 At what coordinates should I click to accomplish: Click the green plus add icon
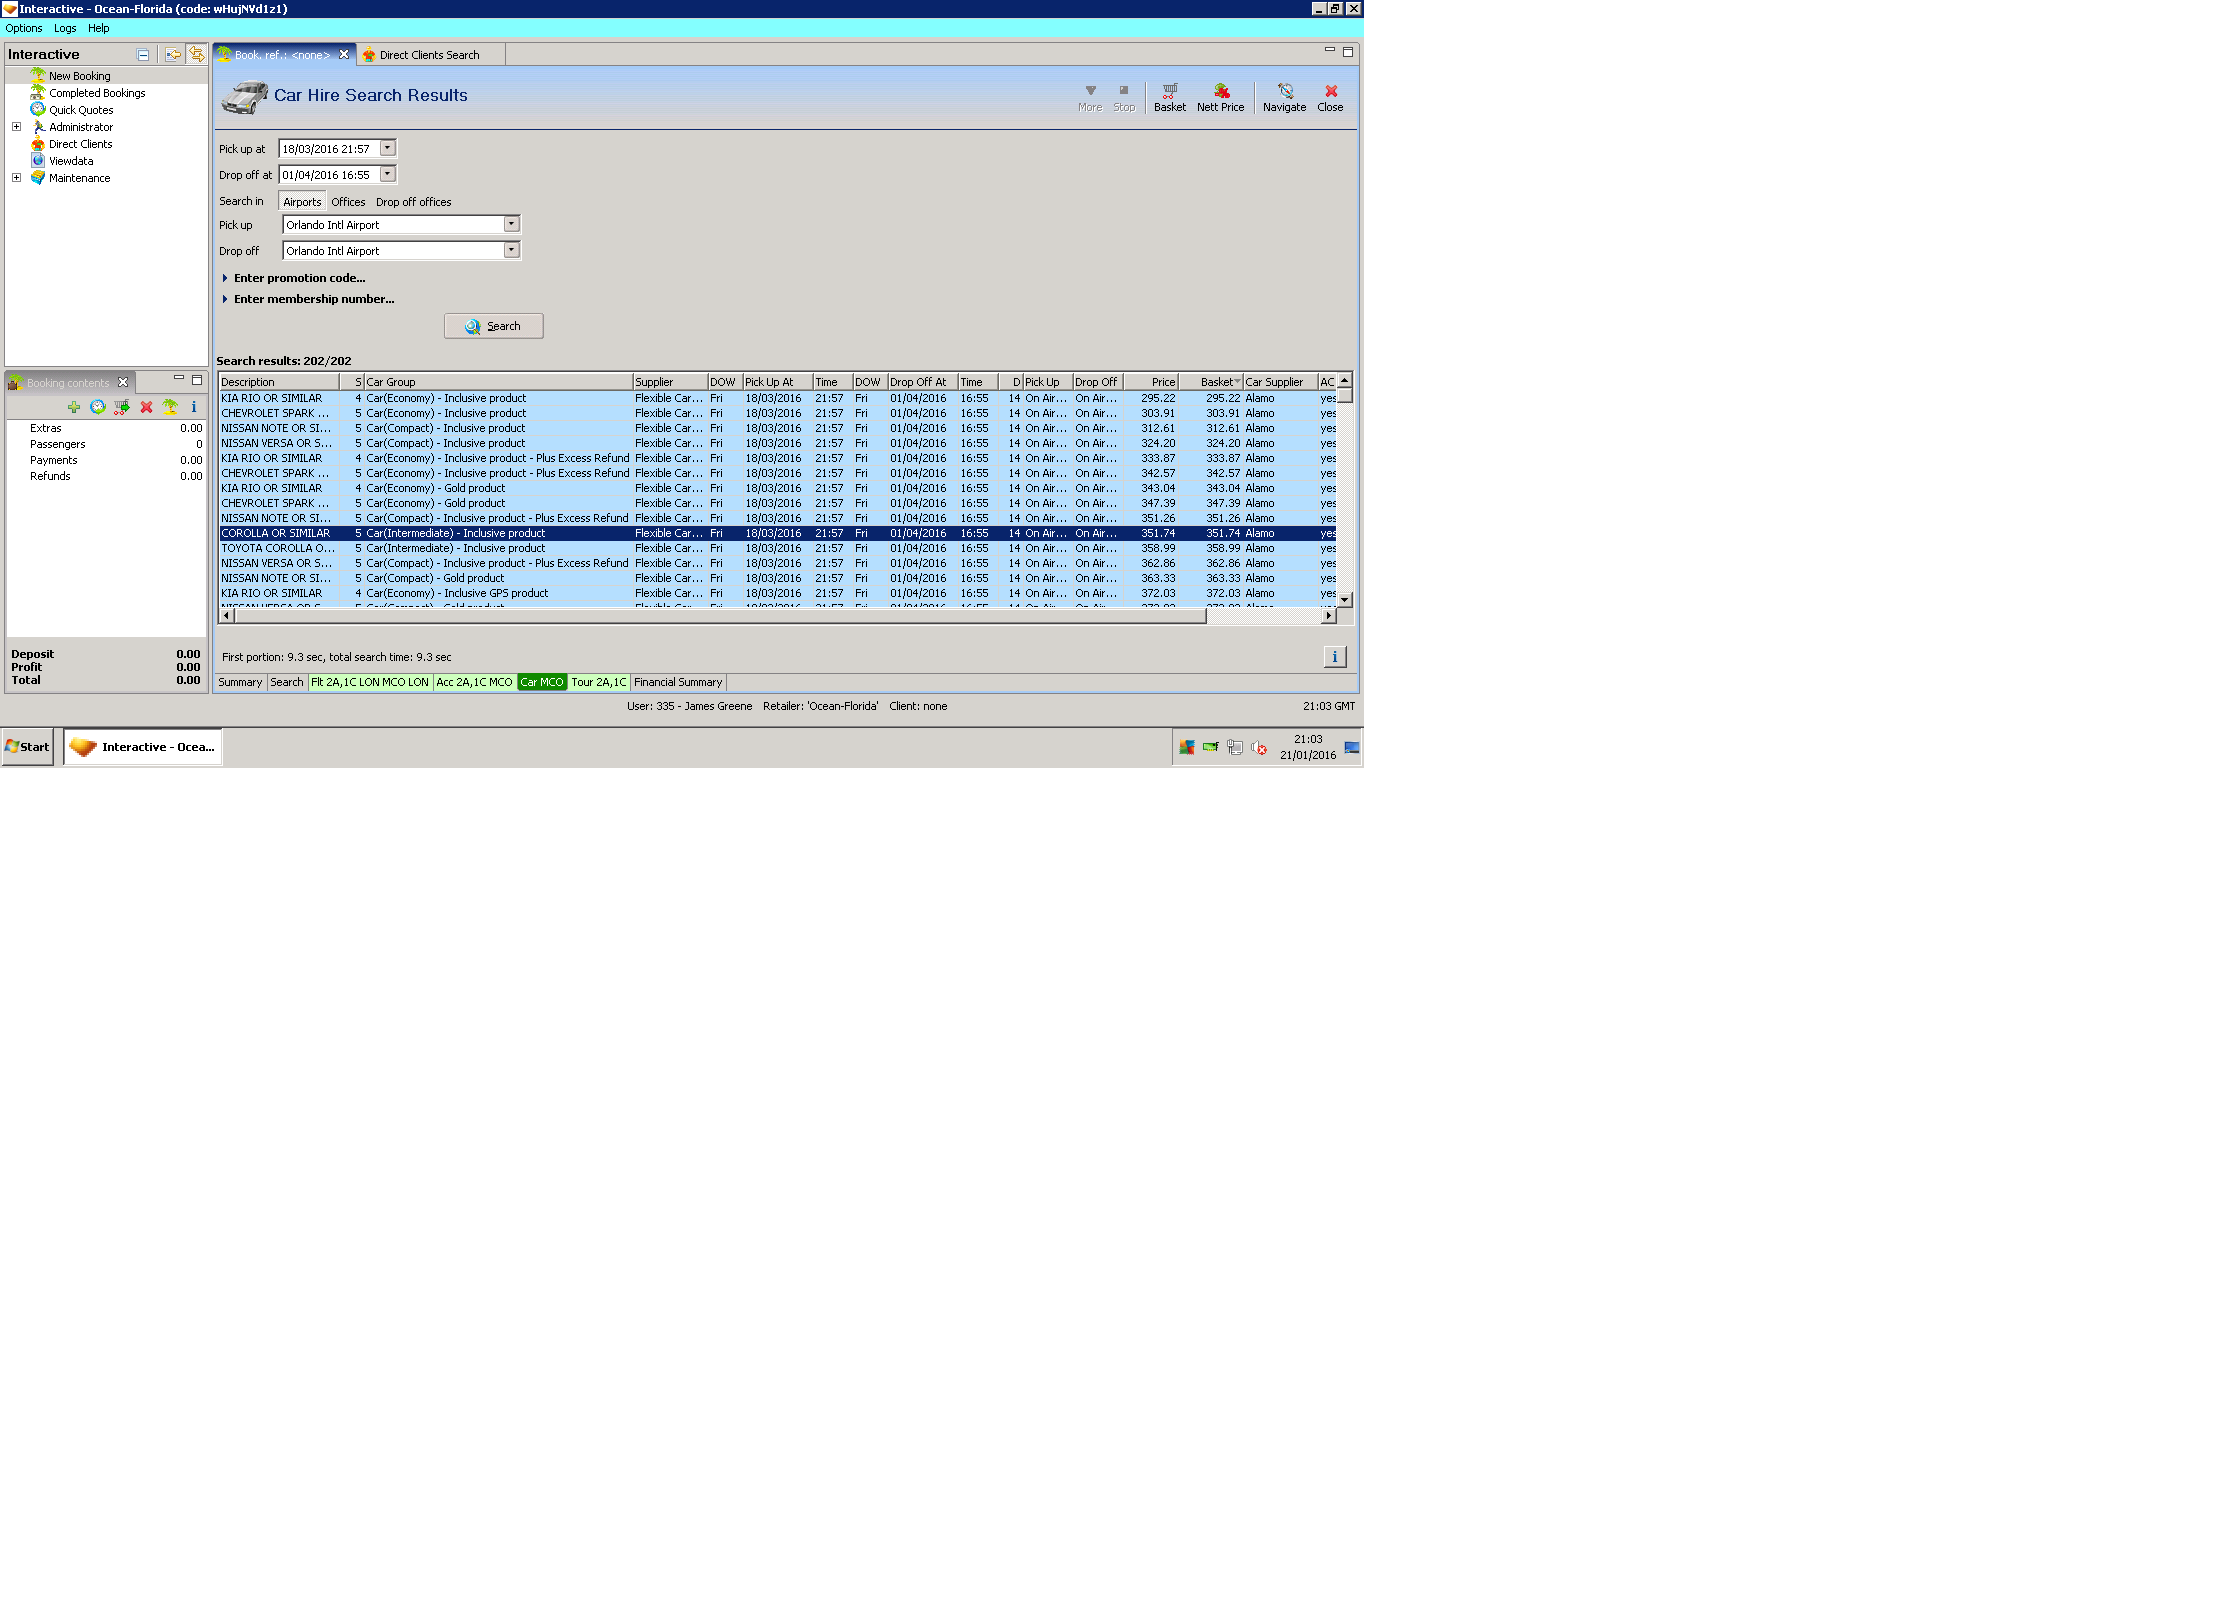coord(74,407)
